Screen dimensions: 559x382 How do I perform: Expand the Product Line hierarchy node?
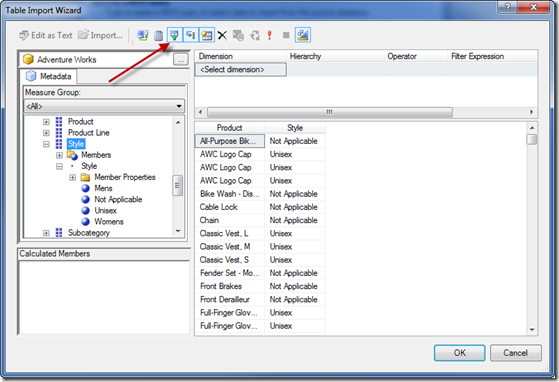click(x=46, y=133)
